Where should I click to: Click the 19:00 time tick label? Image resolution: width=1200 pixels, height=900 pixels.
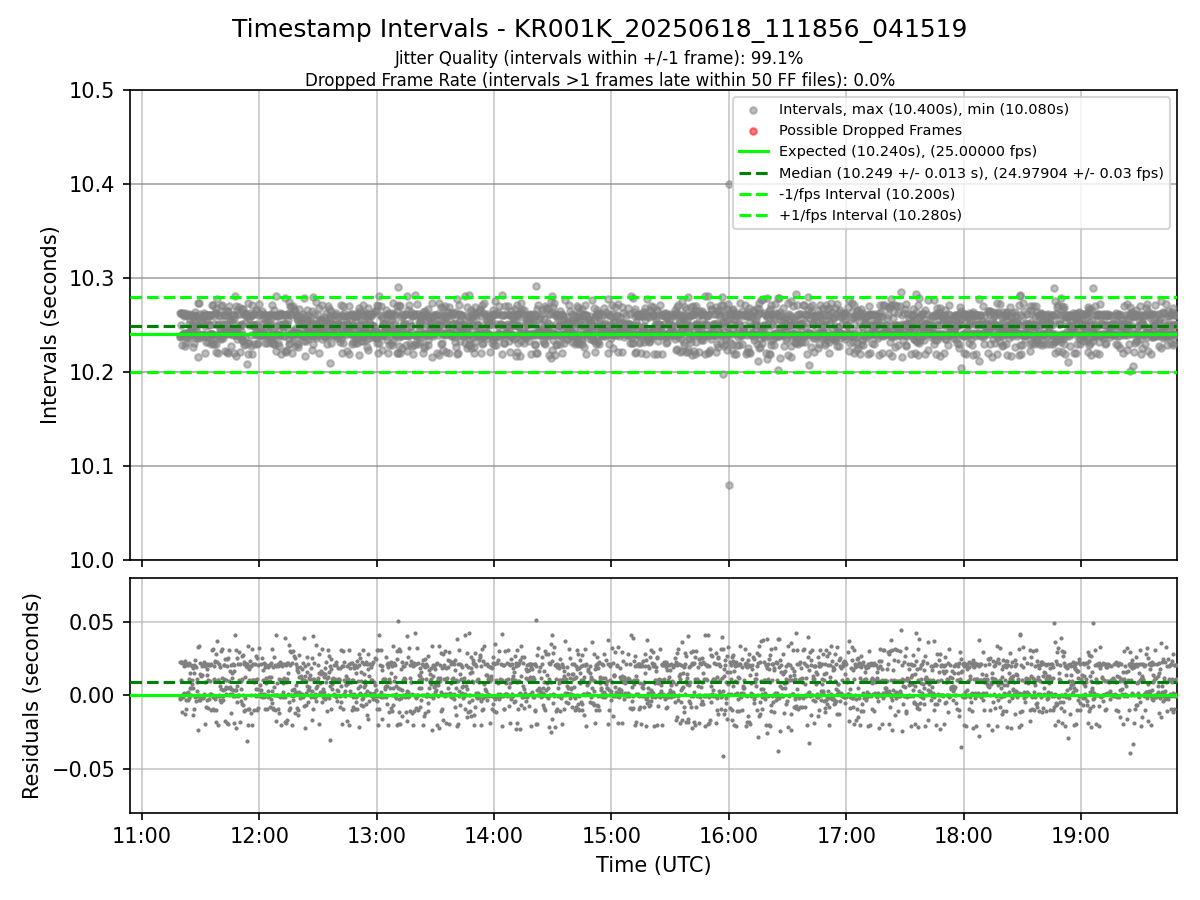pyautogui.click(x=1081, y=834)
